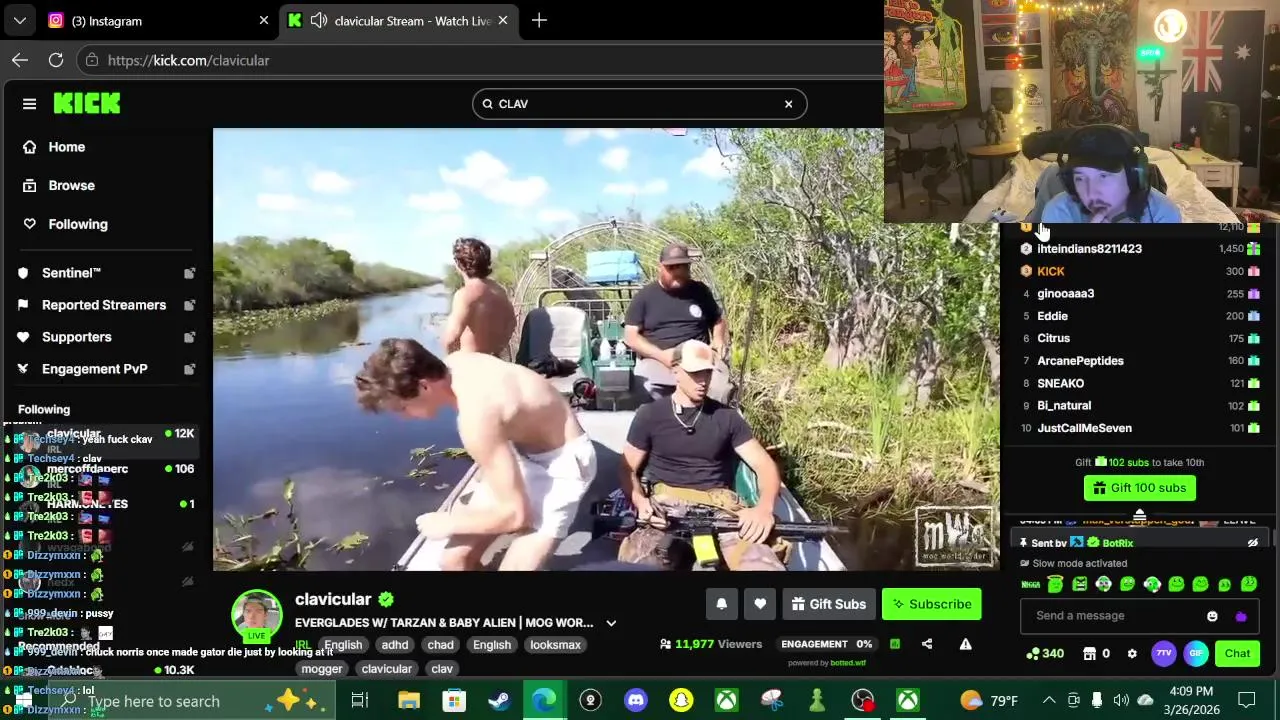
Task: Open the 7TV emote button
Action: coord(1164,654)
